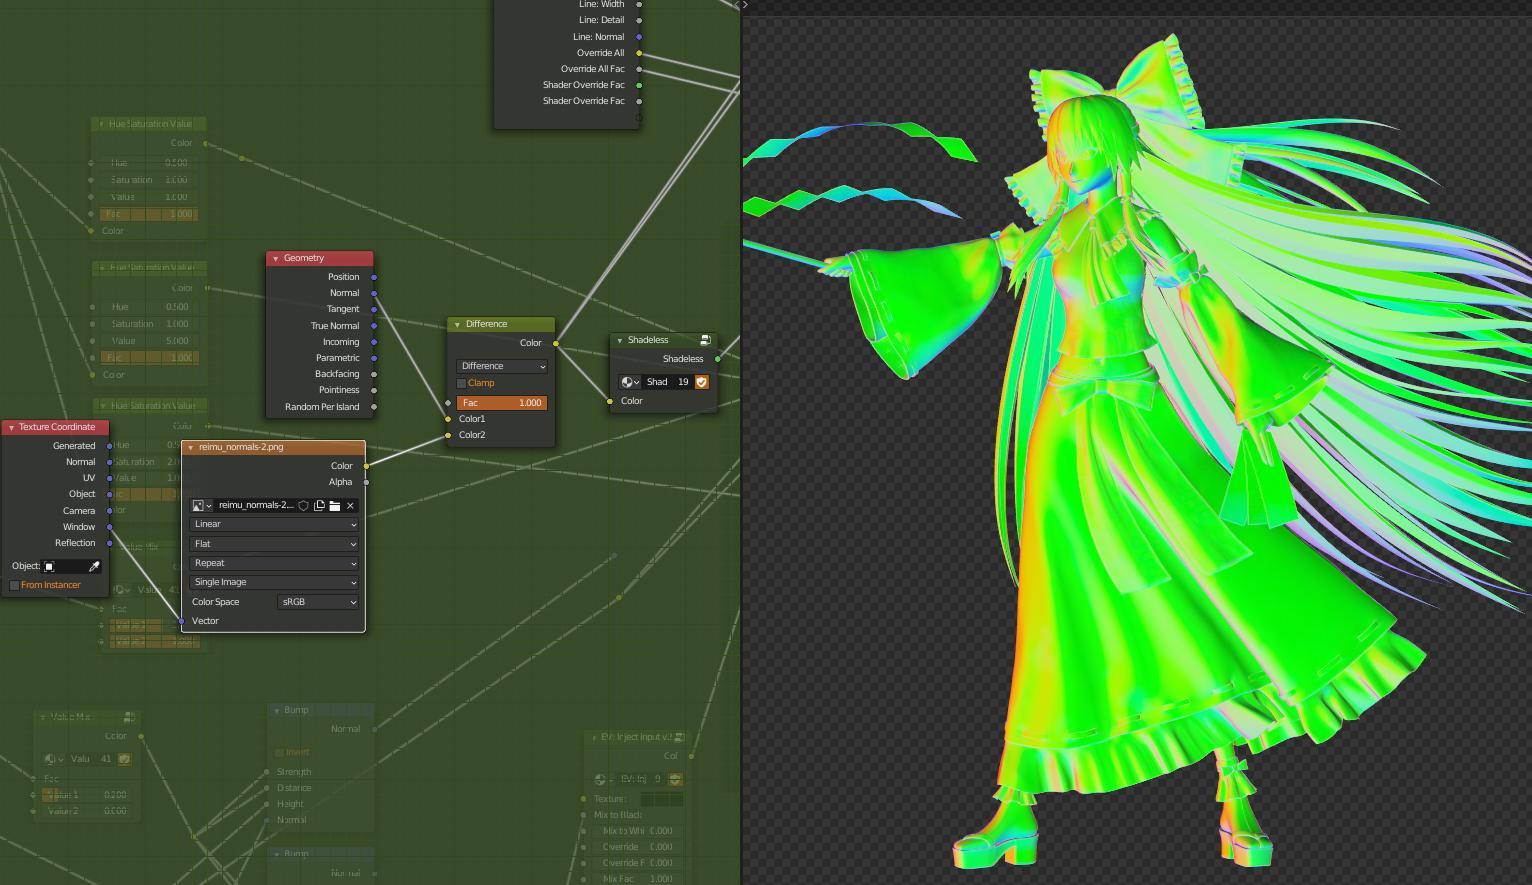The width and height of the screenshot is (1532, 885).
Task: Open the Difference blend type dropdown
Action: 501,366
